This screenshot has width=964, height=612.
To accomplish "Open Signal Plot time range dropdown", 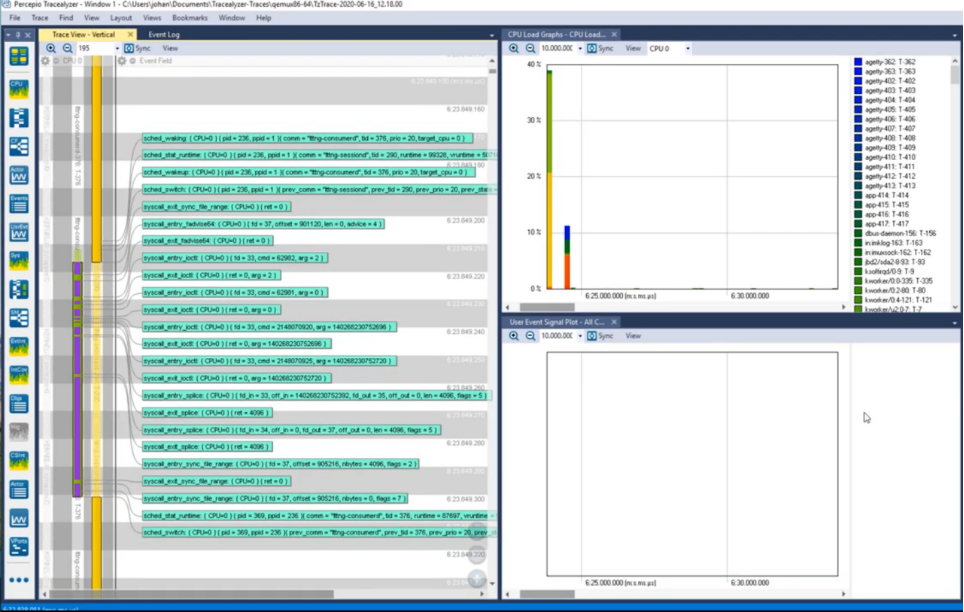I will 580,336.
